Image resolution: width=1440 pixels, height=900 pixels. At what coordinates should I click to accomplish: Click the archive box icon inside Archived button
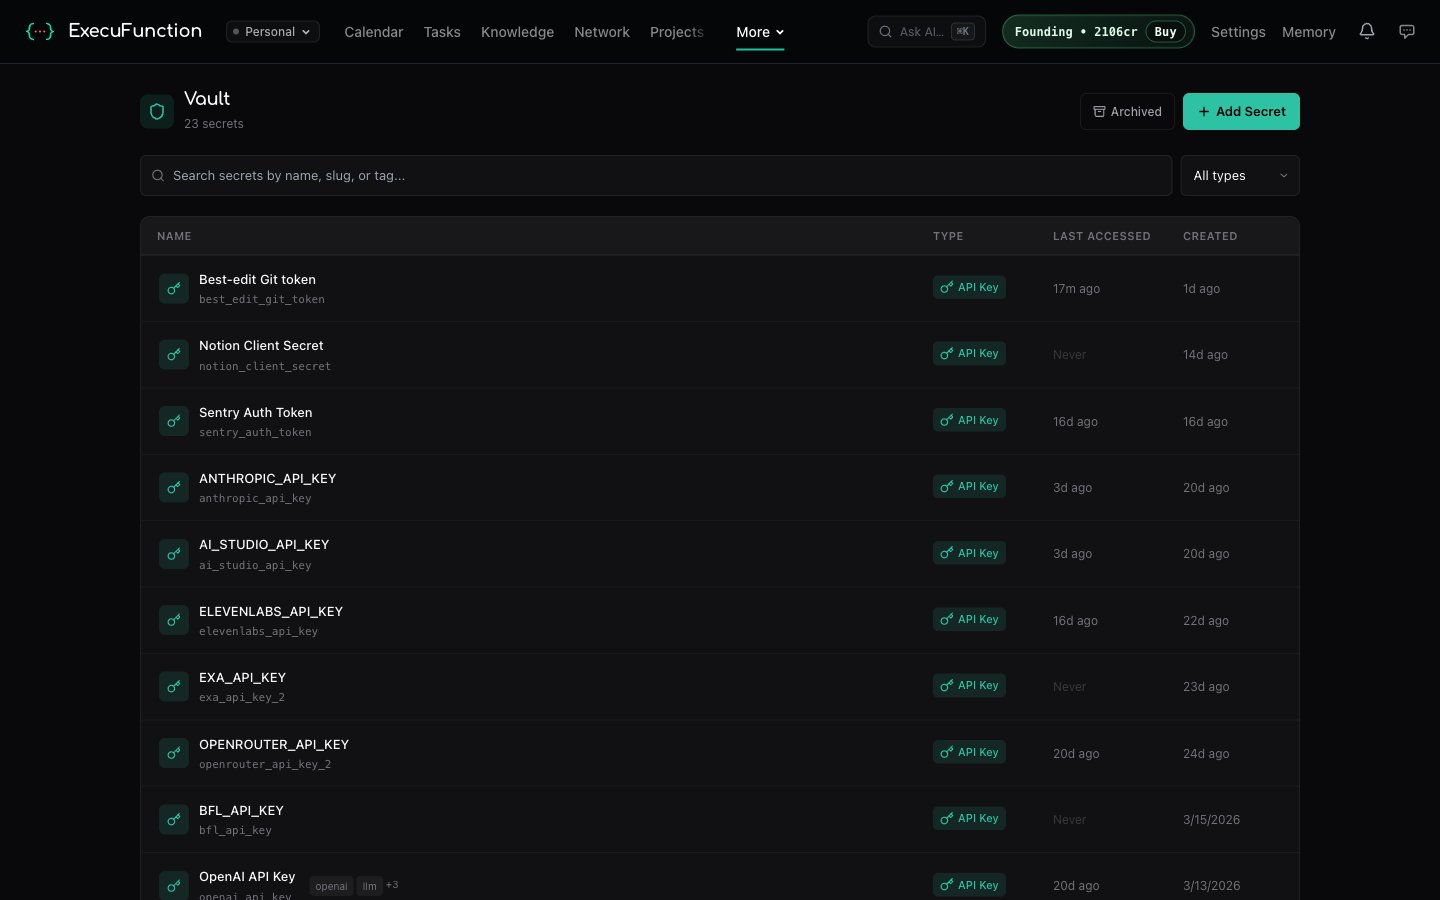pyautogui.click(x=1097, y=111)
